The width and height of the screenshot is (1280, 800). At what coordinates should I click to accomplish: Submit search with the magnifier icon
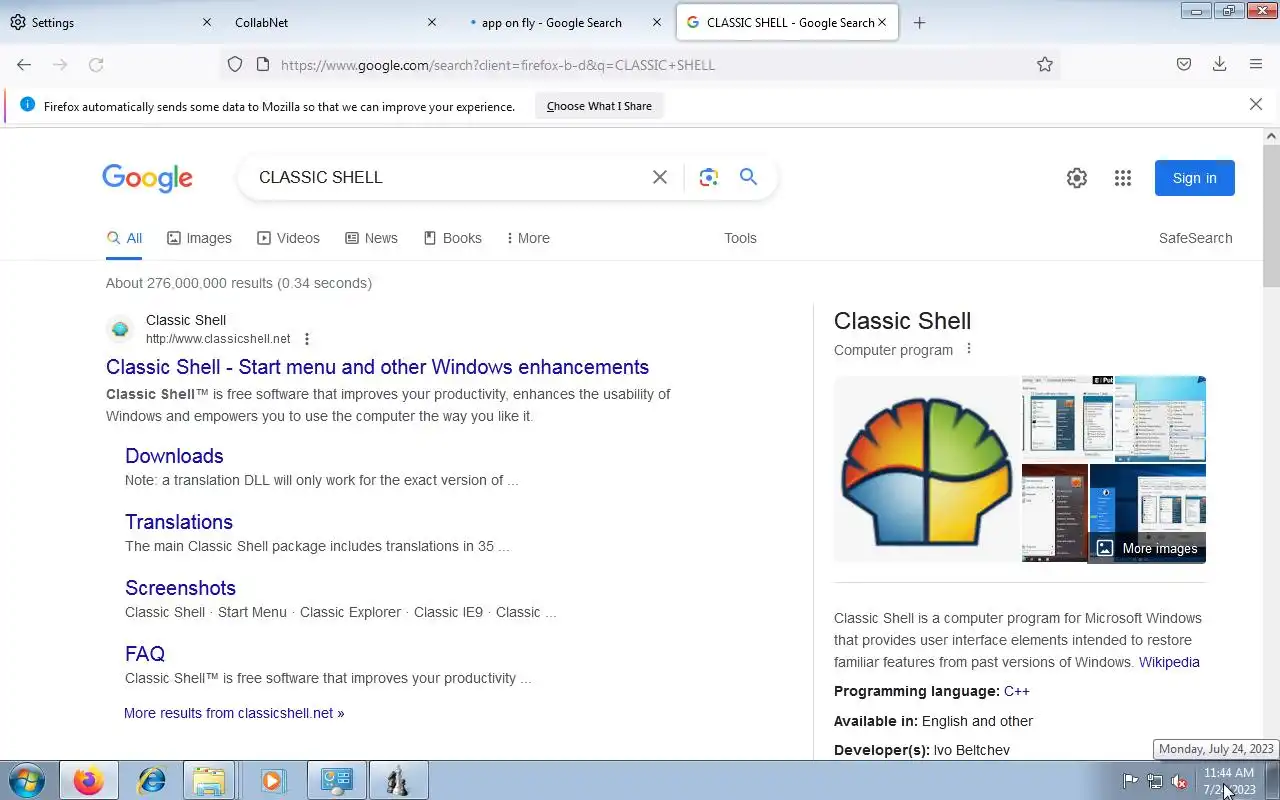[x=748, y=177]
